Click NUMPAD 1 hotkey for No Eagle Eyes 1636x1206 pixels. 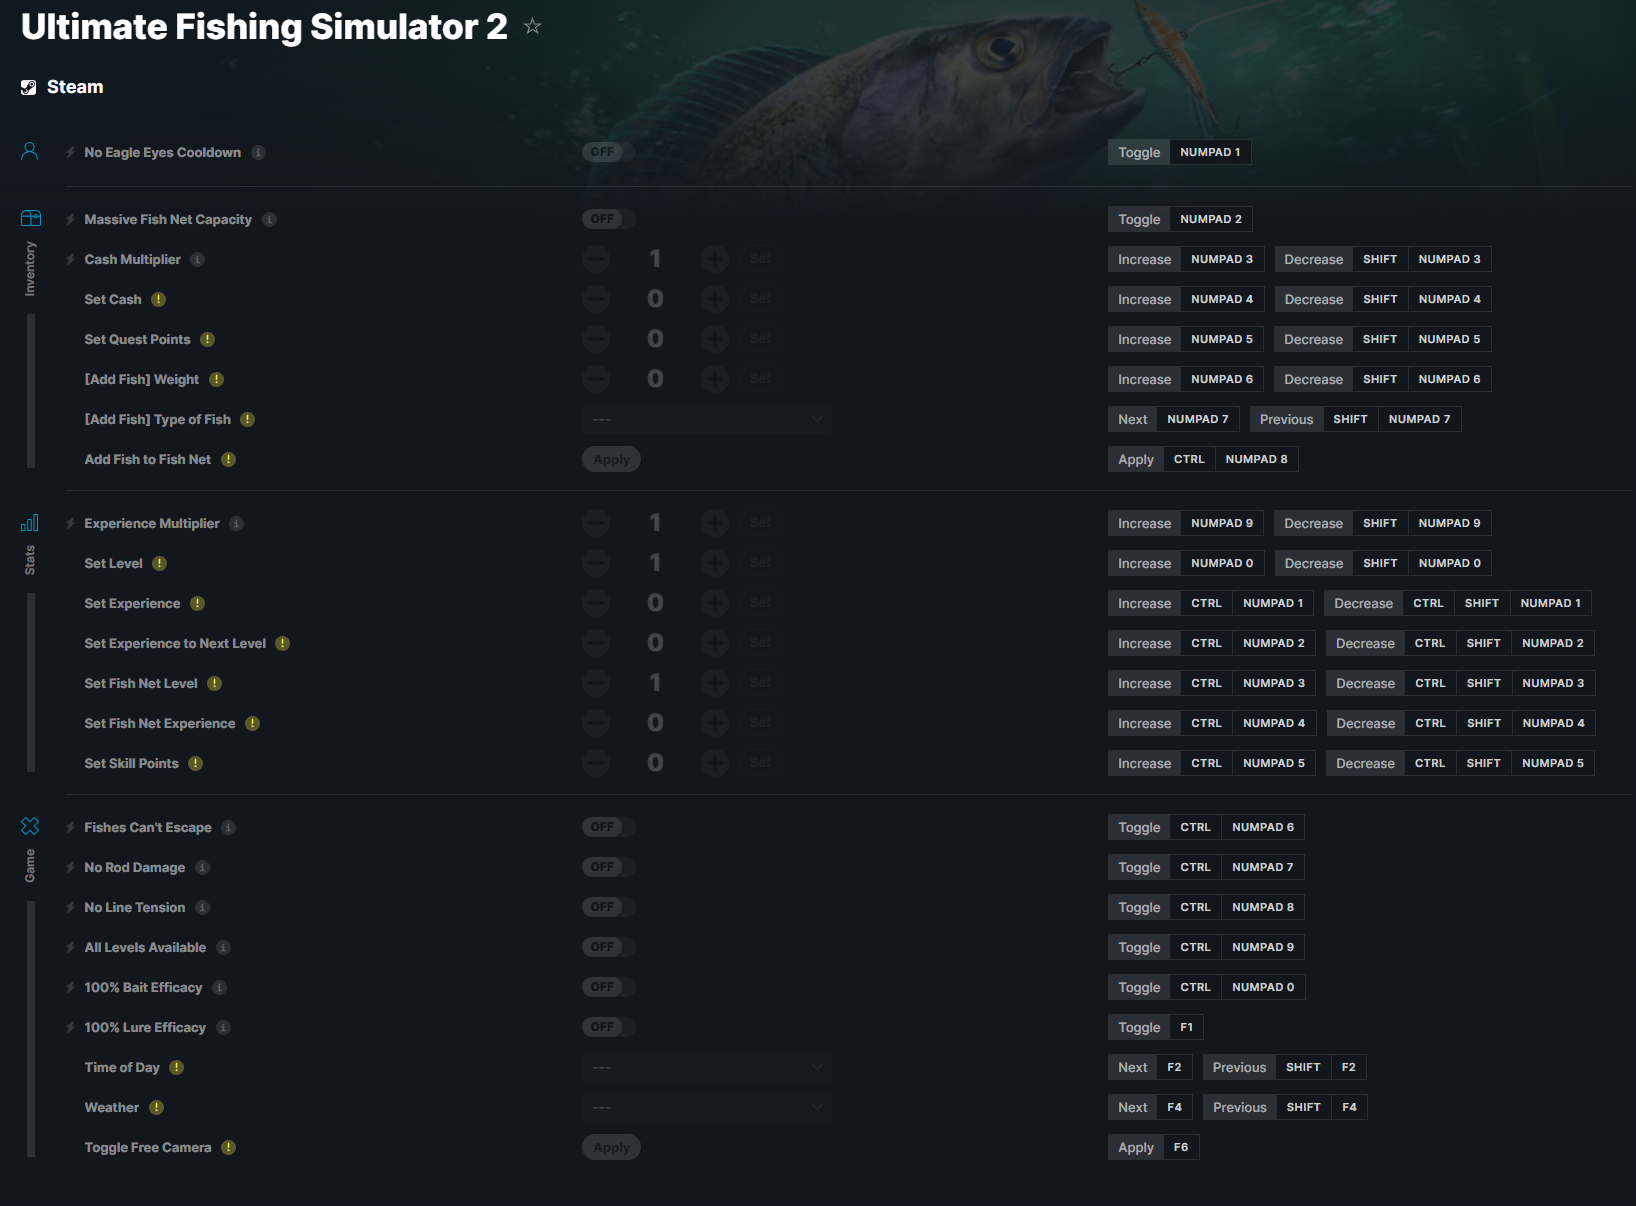(x=1210, y=152)
